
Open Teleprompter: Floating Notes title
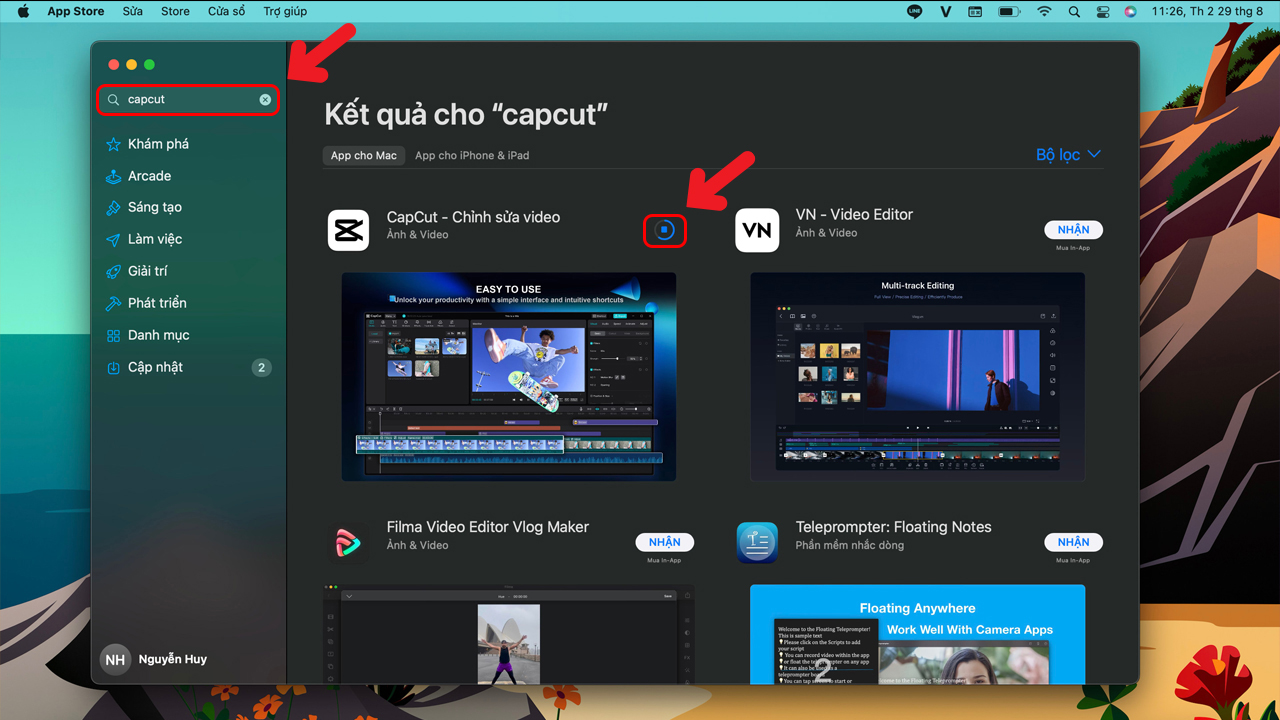tap(893, 527)
